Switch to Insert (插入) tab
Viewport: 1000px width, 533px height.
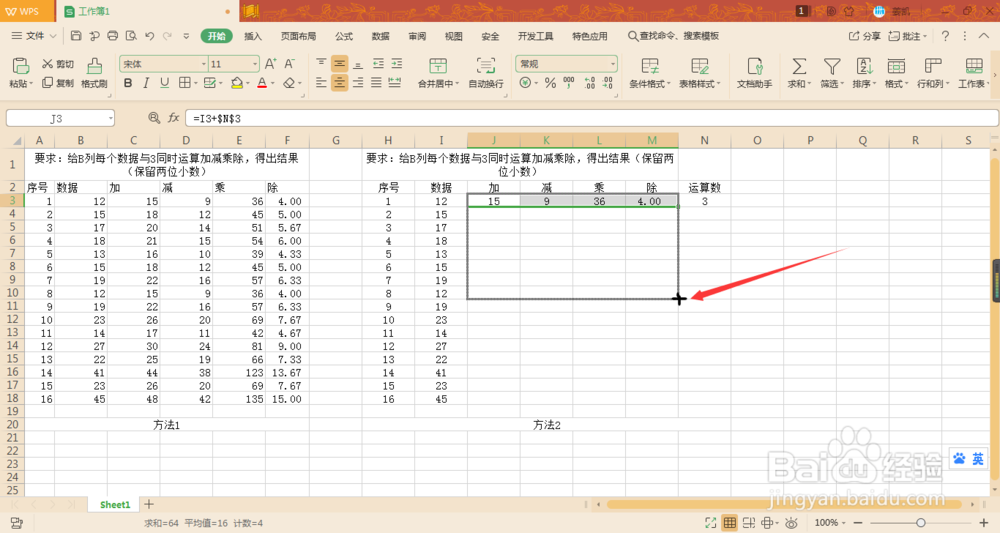coord(253,36)
